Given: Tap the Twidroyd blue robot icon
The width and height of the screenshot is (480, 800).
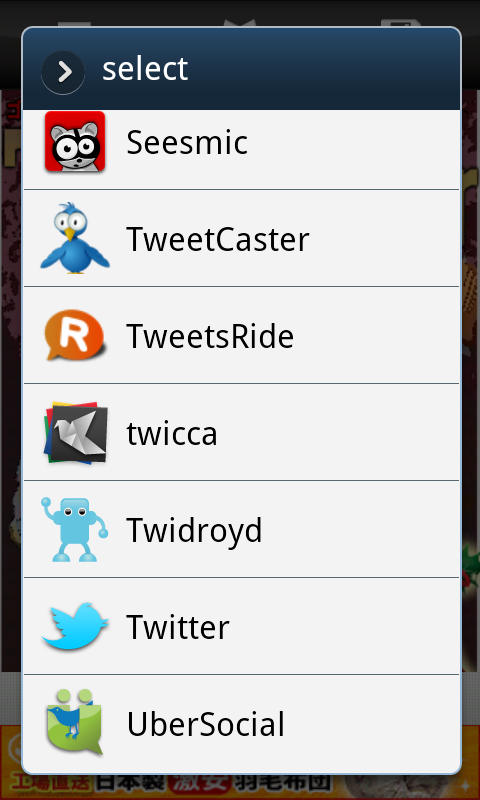Looking at the screenshot, I should [75, 530].
